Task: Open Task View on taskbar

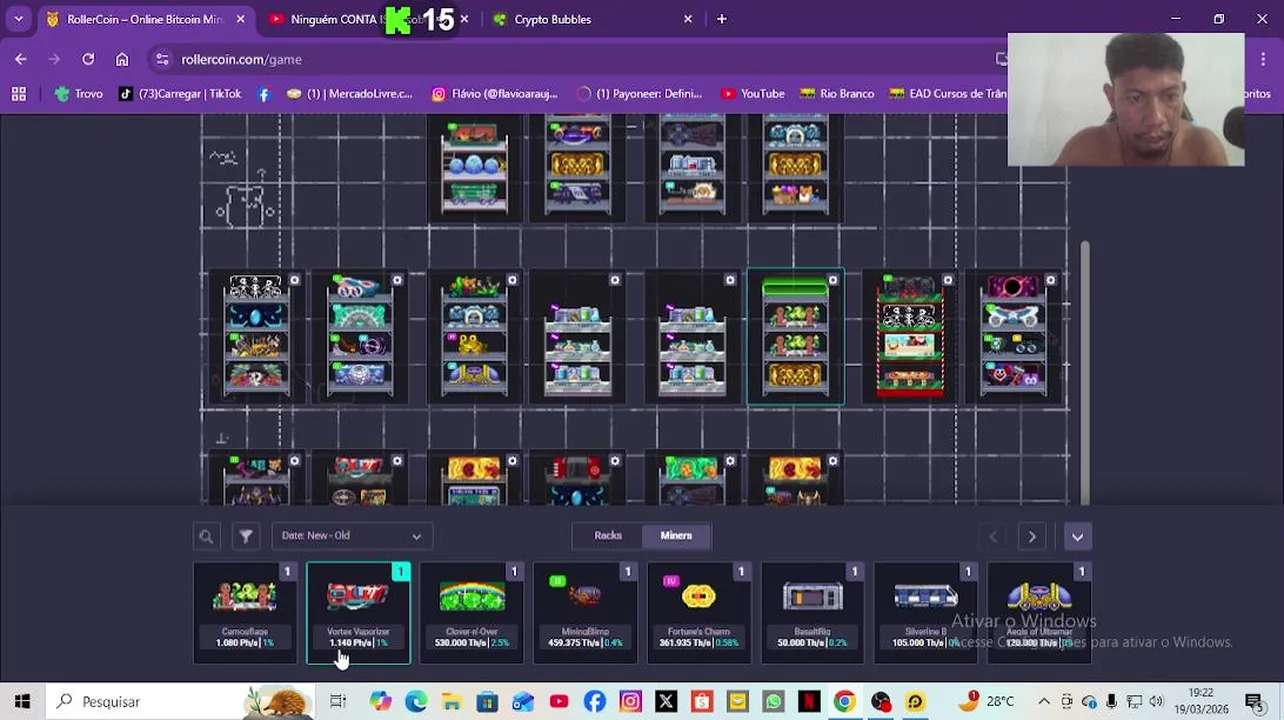Action: point(338,701)
